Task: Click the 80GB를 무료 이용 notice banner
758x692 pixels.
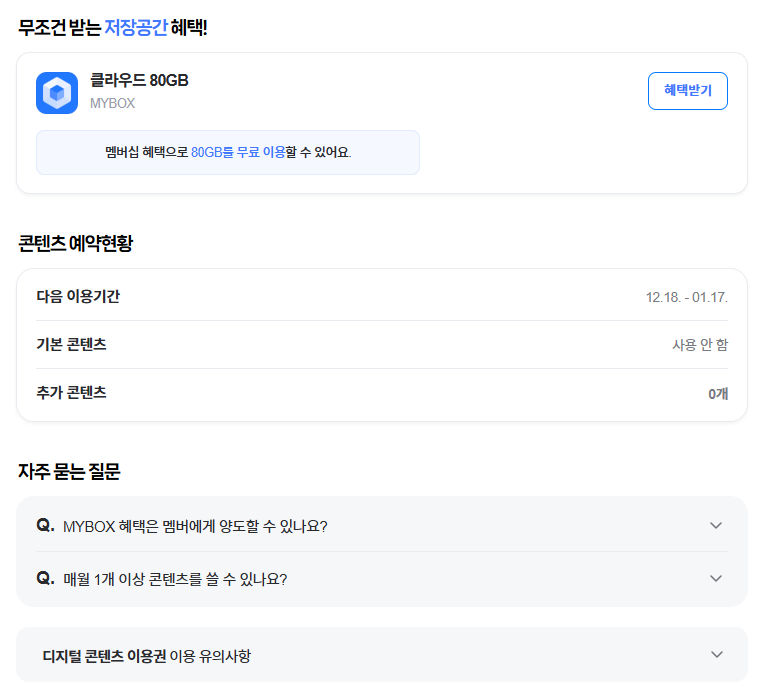Action: [x=228, y=152]
